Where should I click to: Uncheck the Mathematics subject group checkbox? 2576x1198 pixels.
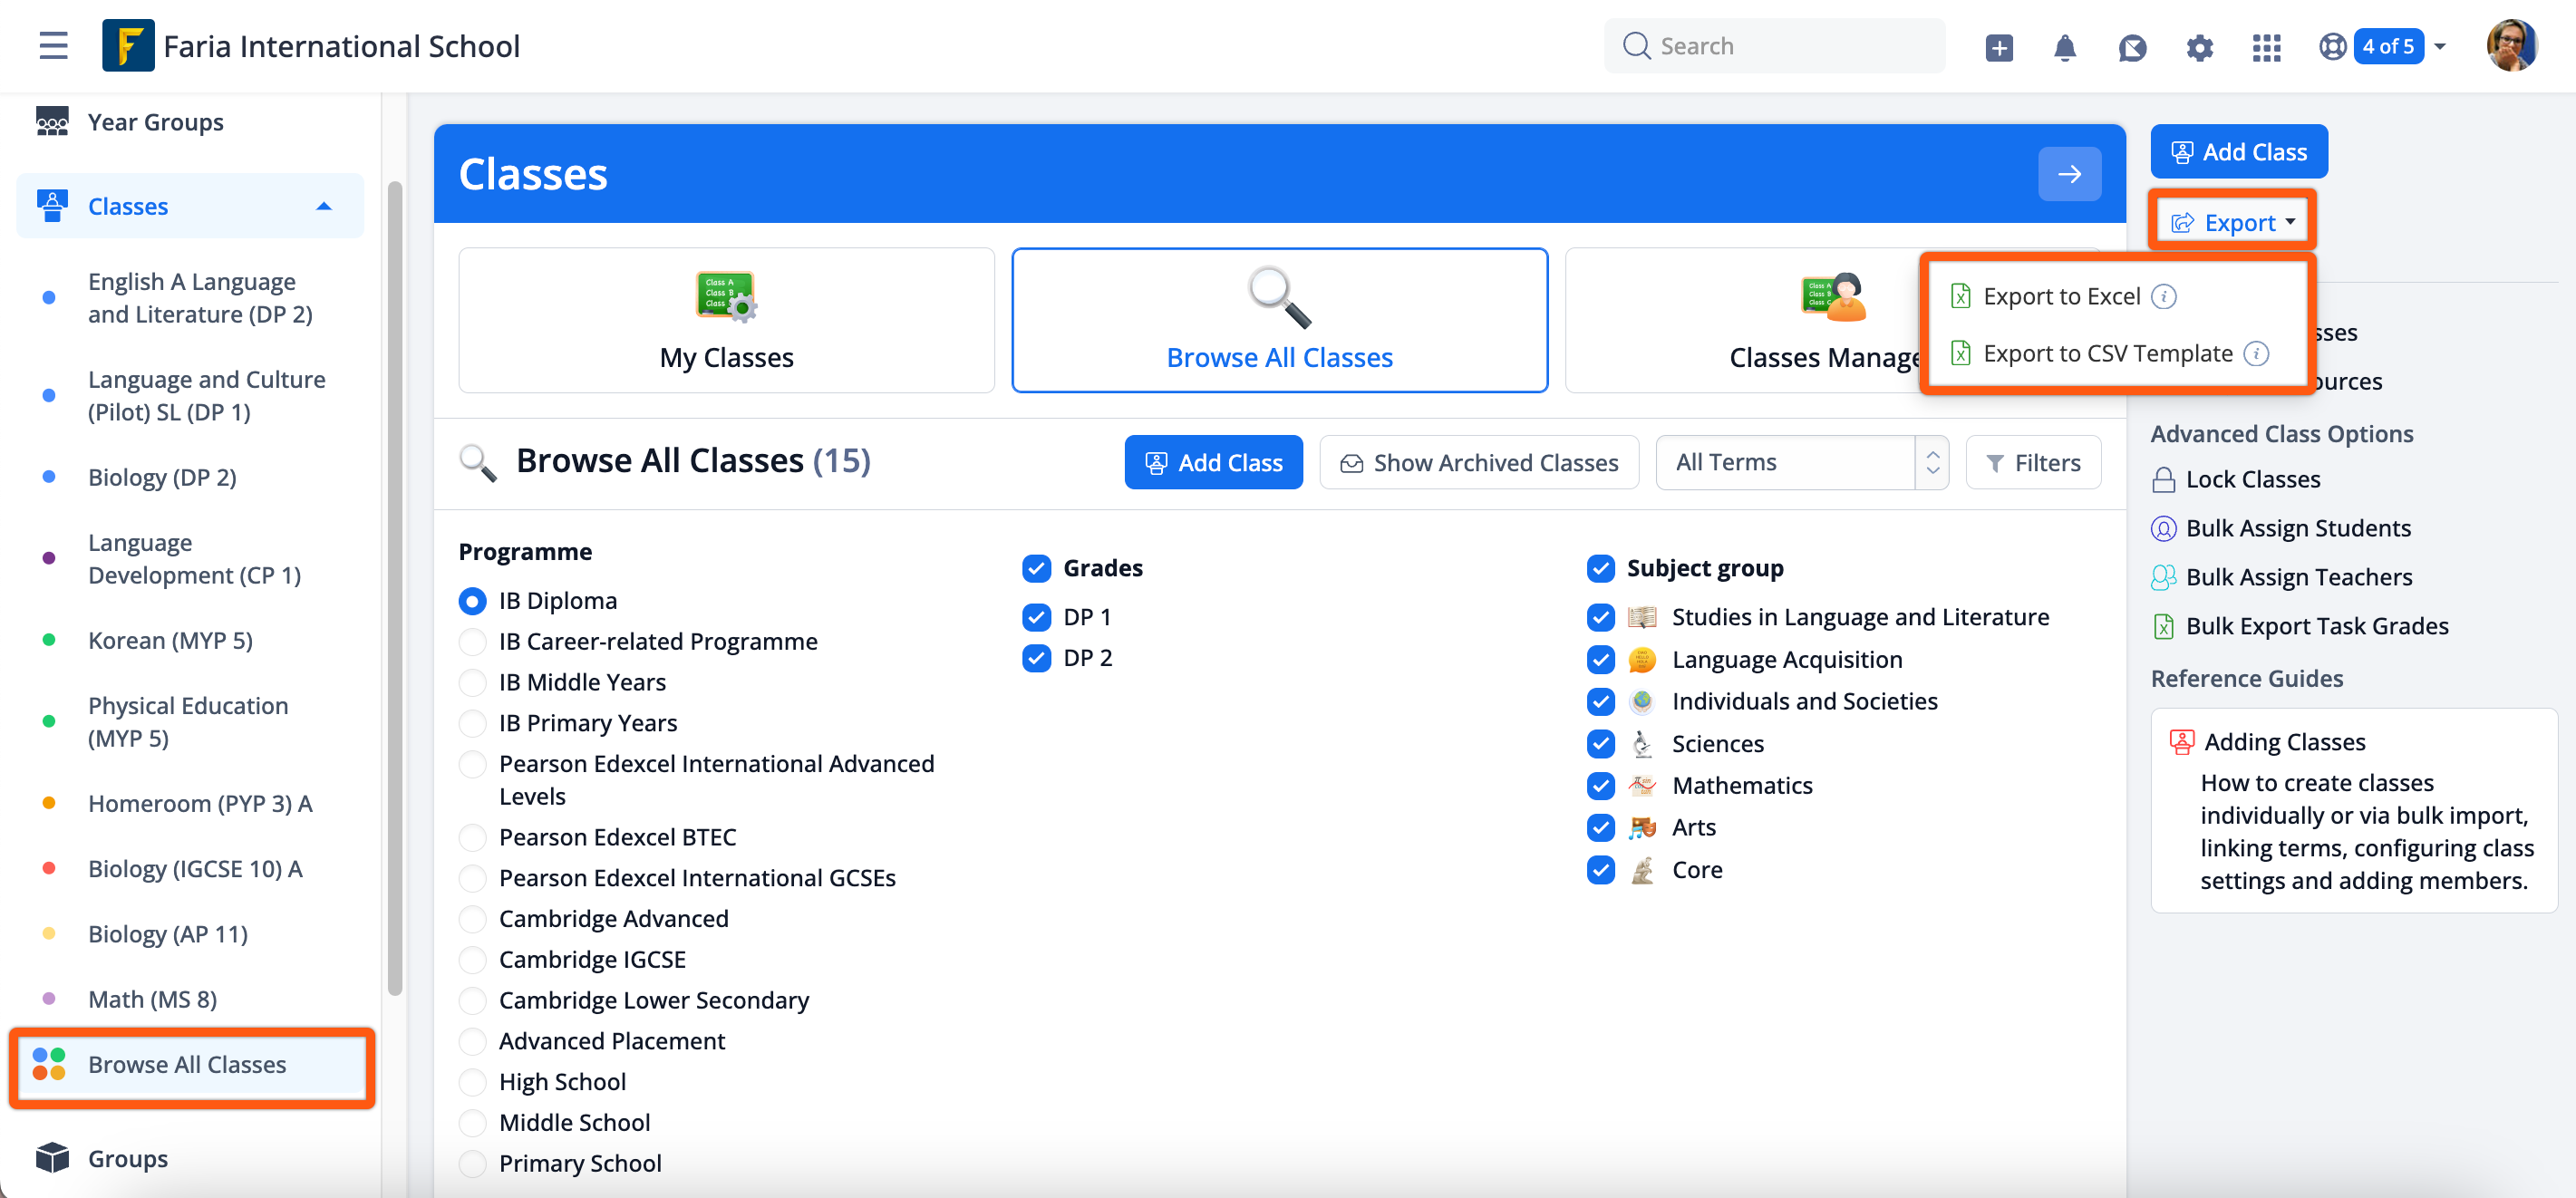pos(1600,786)
